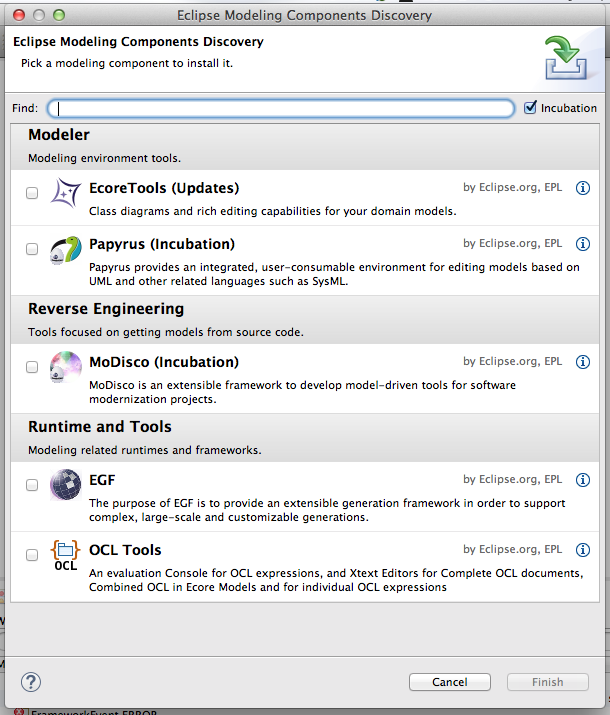610x715 pixels.
Task: Check the Papyrus (Incubation) checkbox
Action: 32,249
